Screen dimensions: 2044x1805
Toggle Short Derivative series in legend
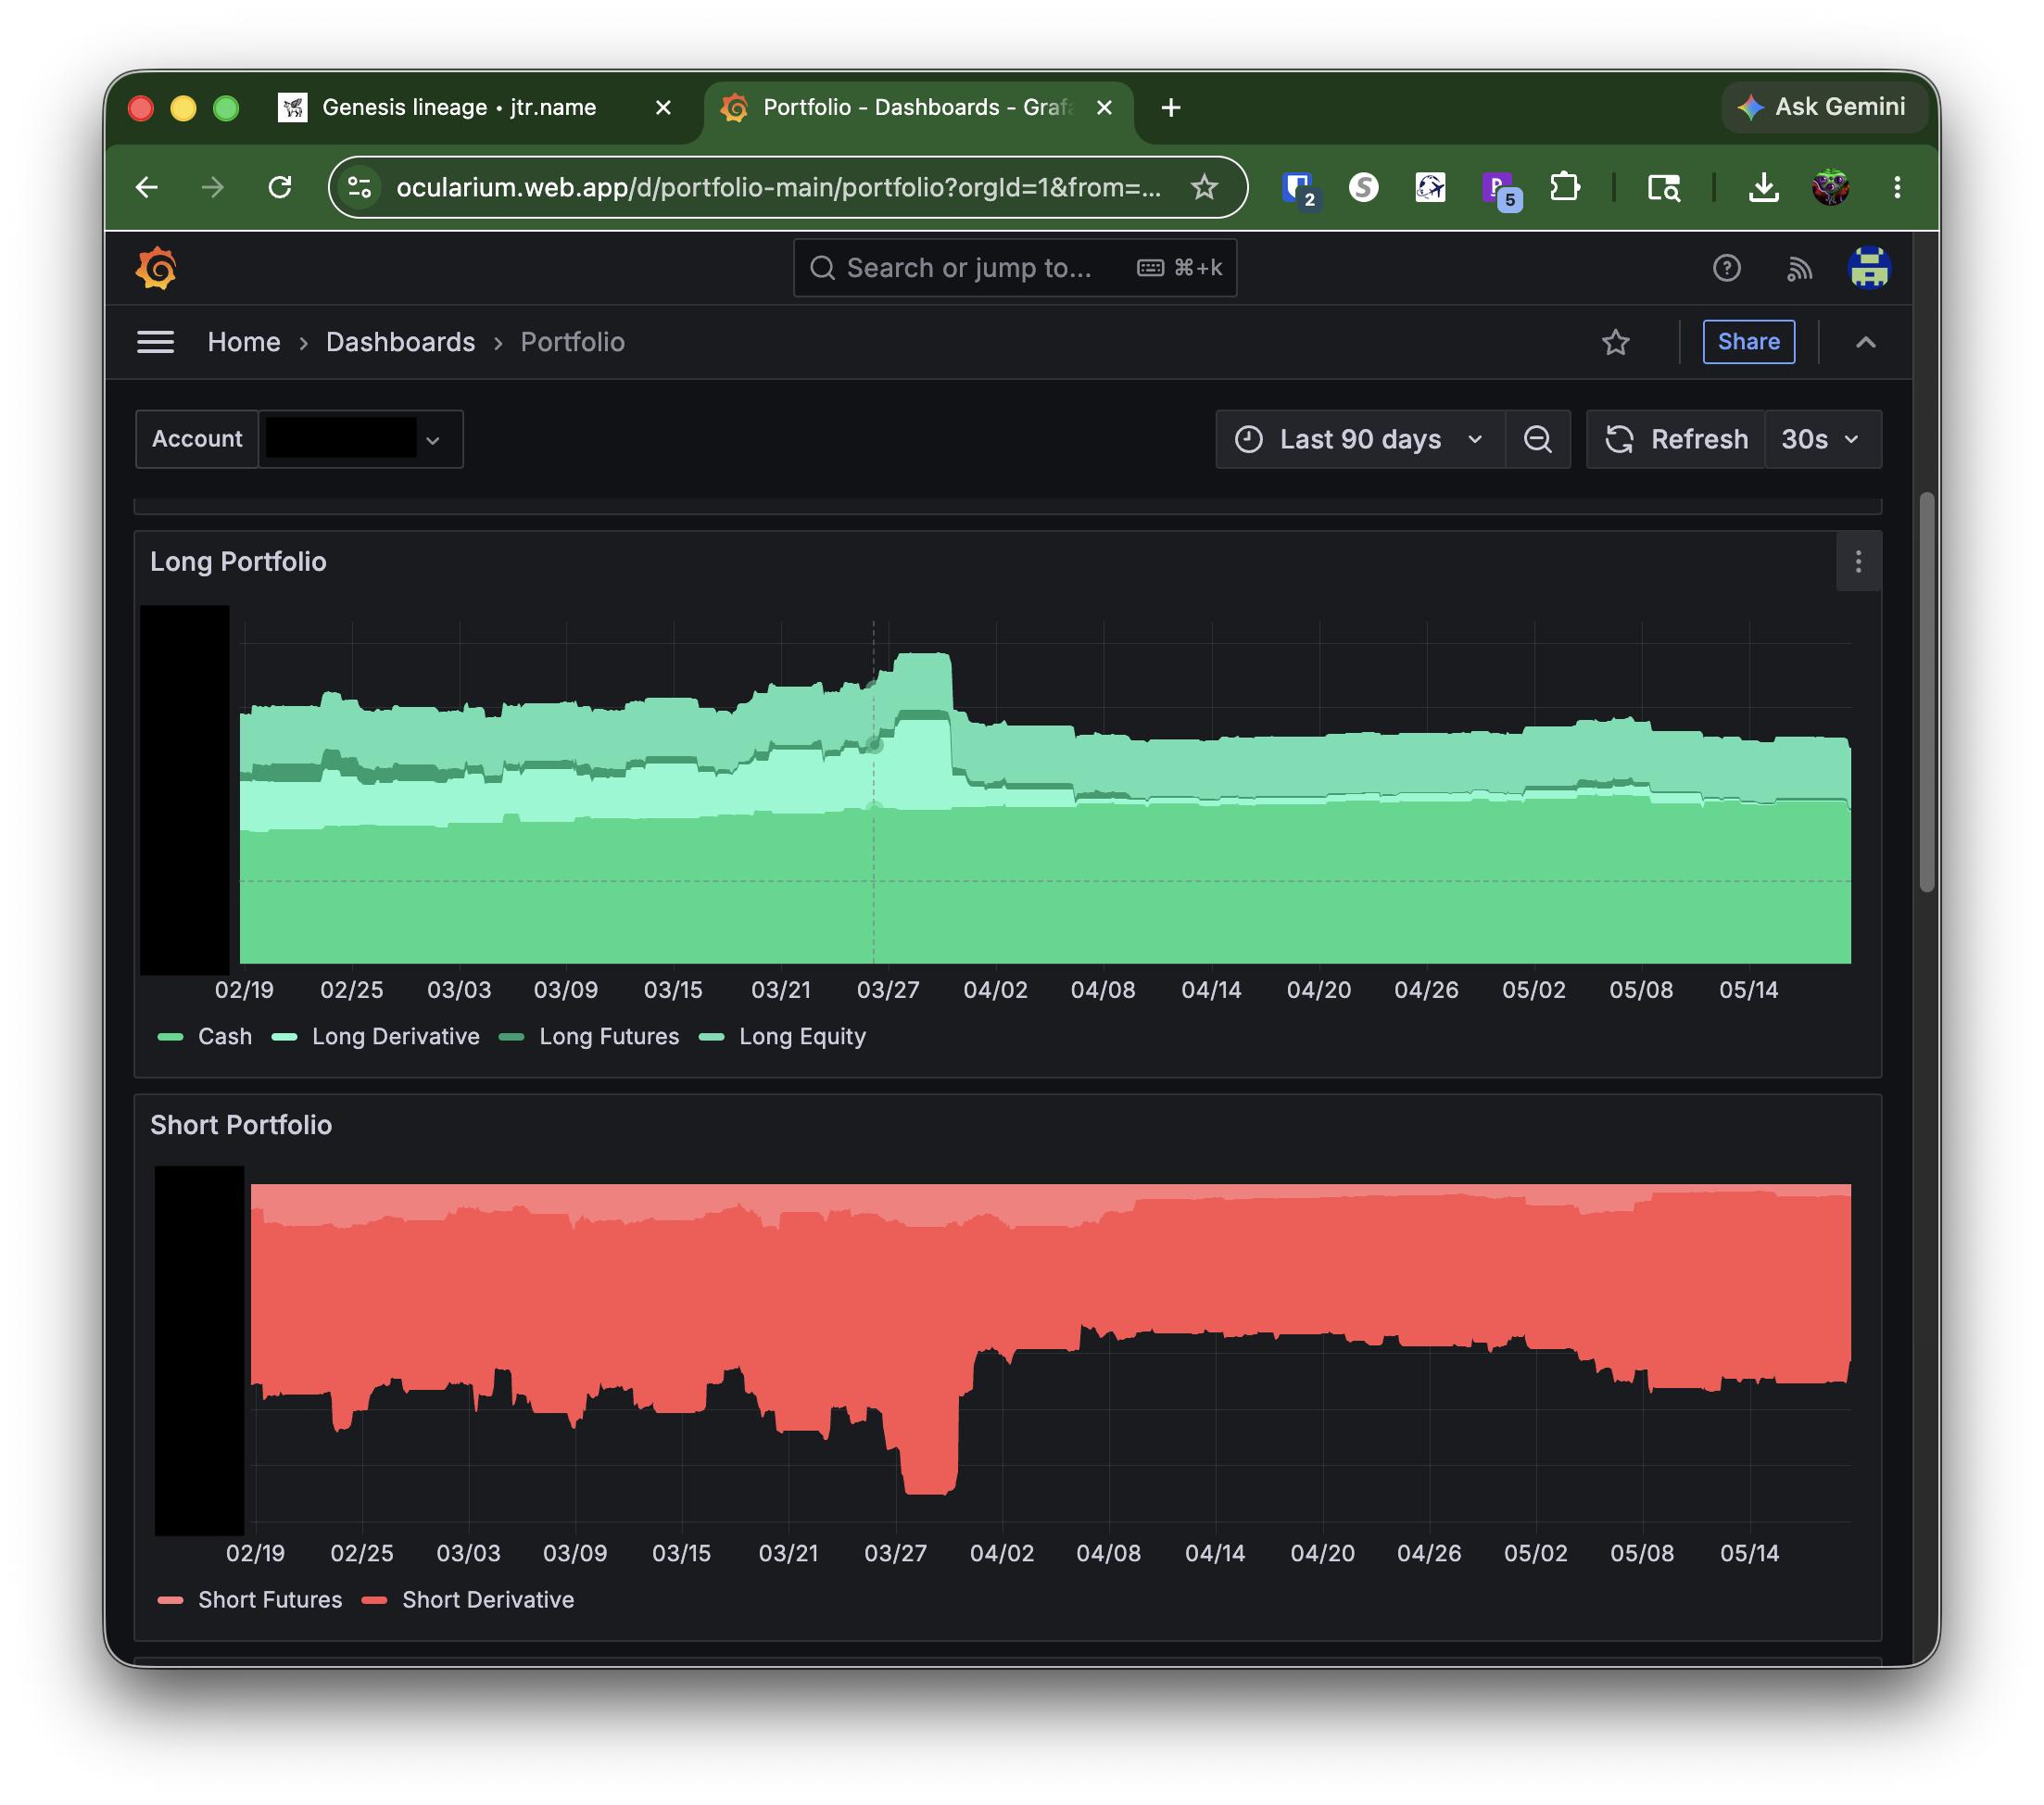pyautogui.click(x=468, y=1599)
